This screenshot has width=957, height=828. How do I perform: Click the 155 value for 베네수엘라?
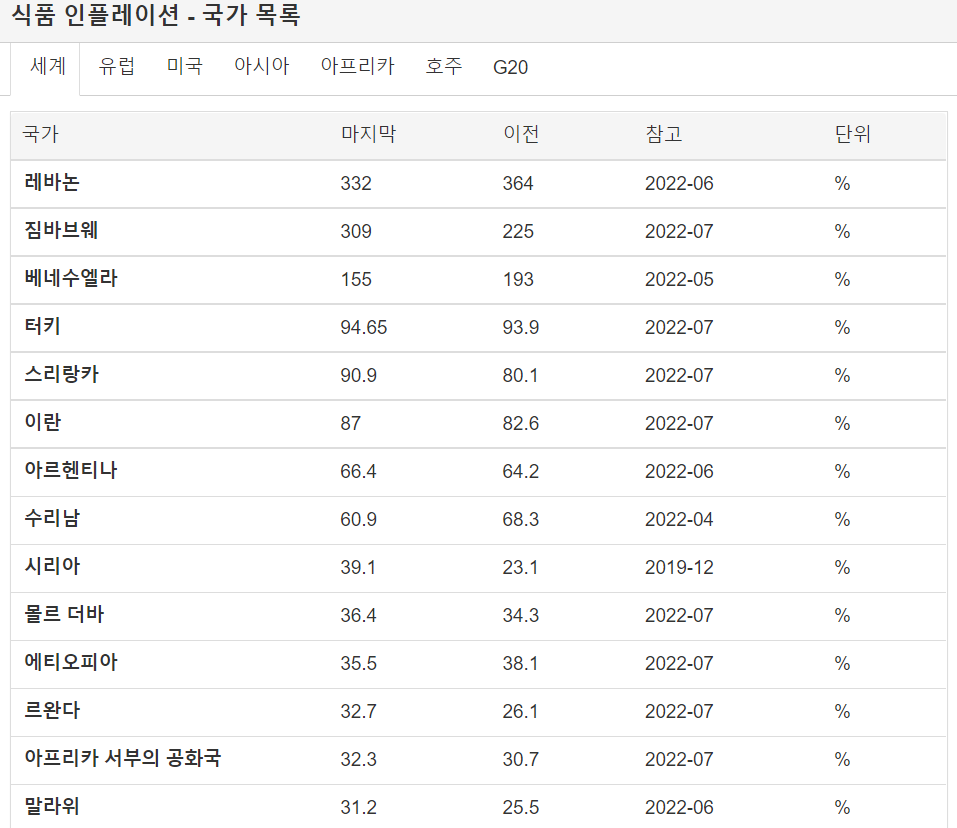pos(356,279)
